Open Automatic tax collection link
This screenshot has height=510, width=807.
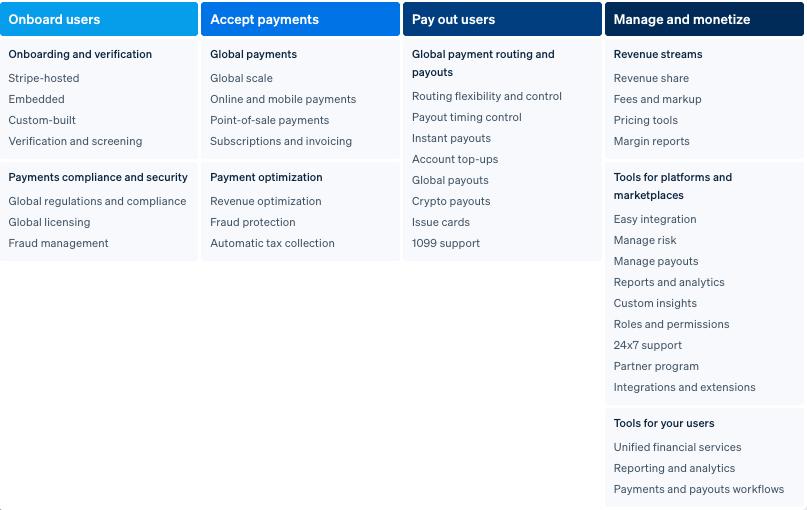click(272, 243)
